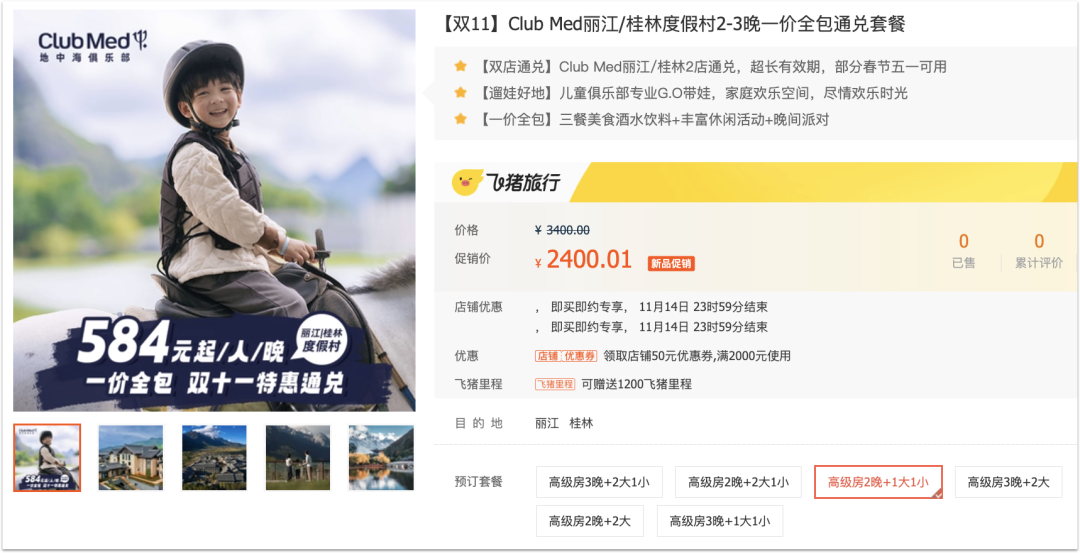Image resolution: width=1080 pixels, height=553 pixels.
Task: Select package 高级房3晚+1大1小
Action: (x=720, y=521)
